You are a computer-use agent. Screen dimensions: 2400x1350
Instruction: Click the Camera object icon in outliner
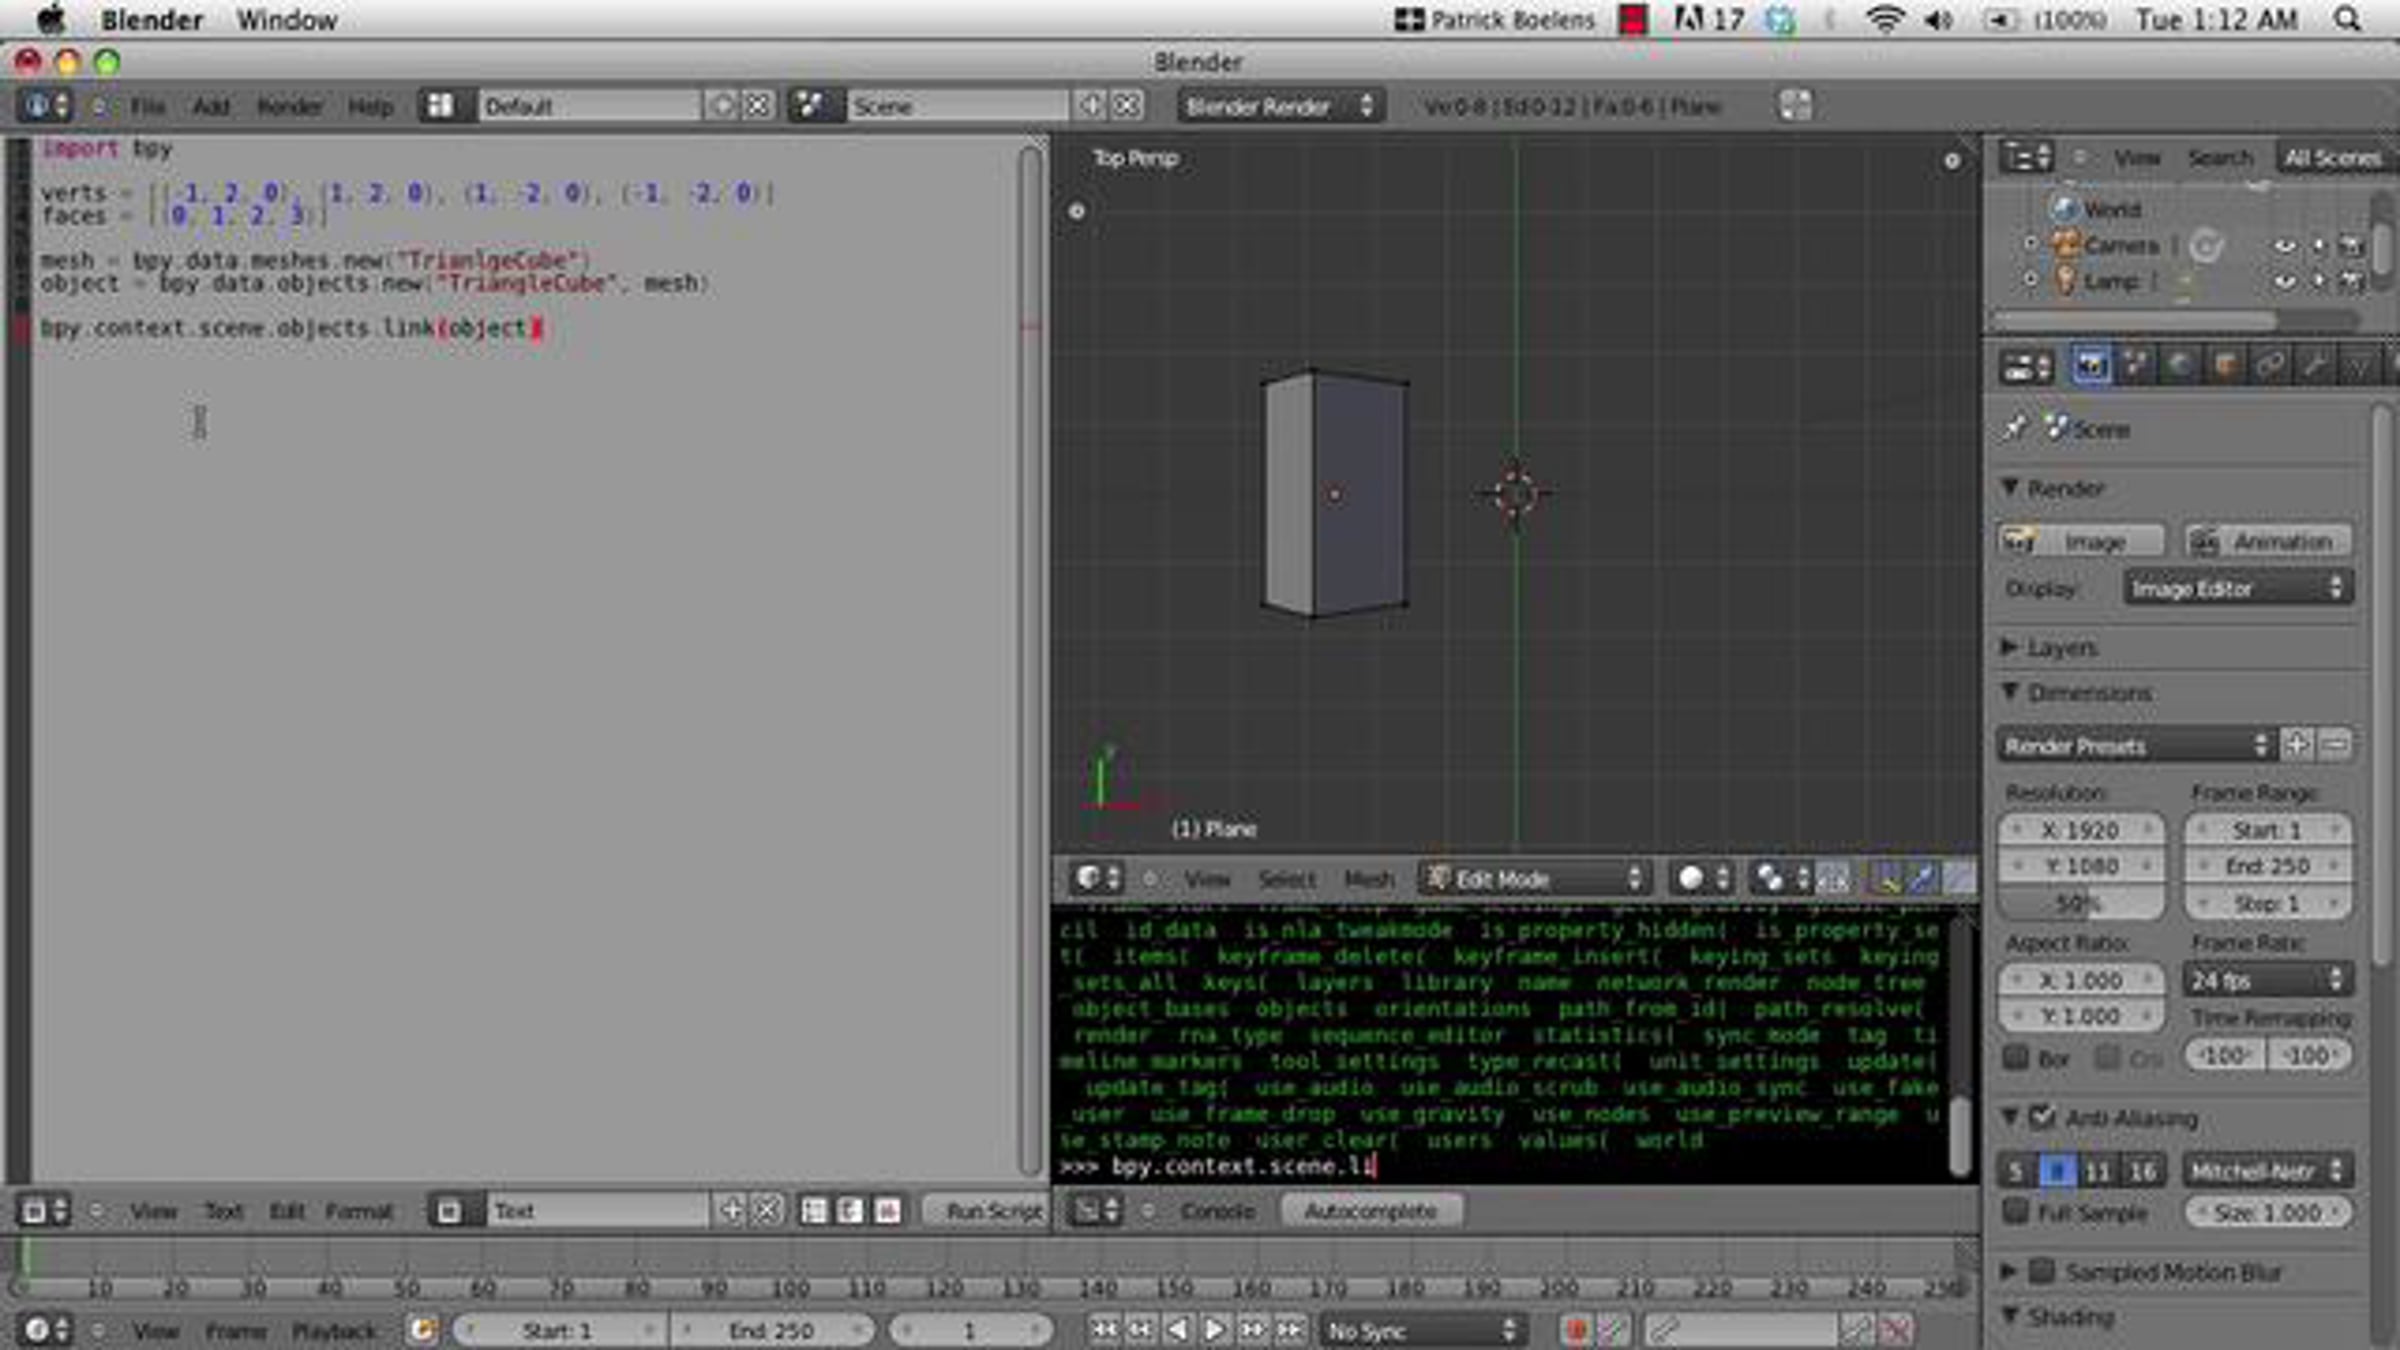2065,245
